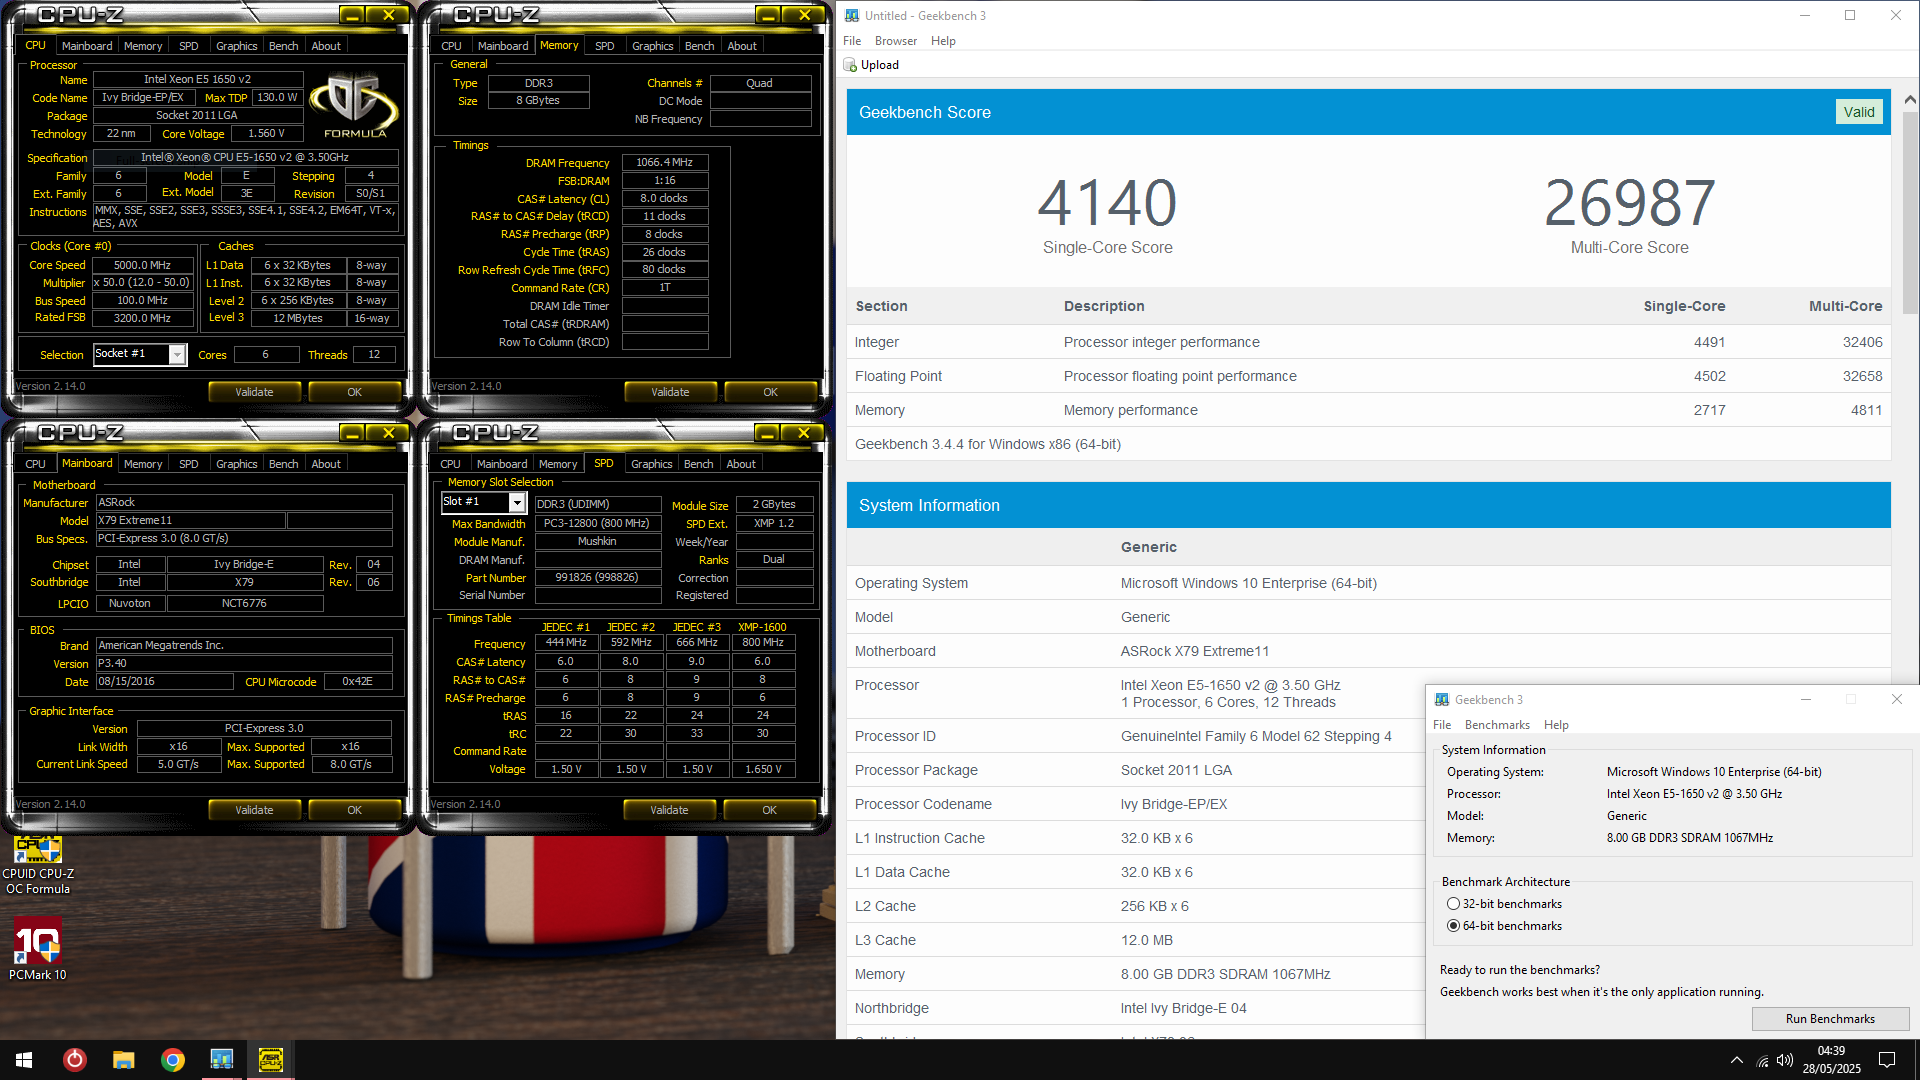The width and height of the screenshot is (1920, 1080).
Task: Close the small Geekbench 3 dialog
Action: (x=1896, y=699)
